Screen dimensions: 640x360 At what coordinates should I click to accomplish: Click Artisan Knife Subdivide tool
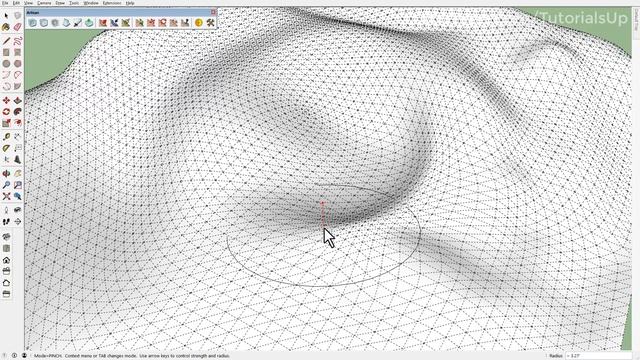click(x=78, y=23)
